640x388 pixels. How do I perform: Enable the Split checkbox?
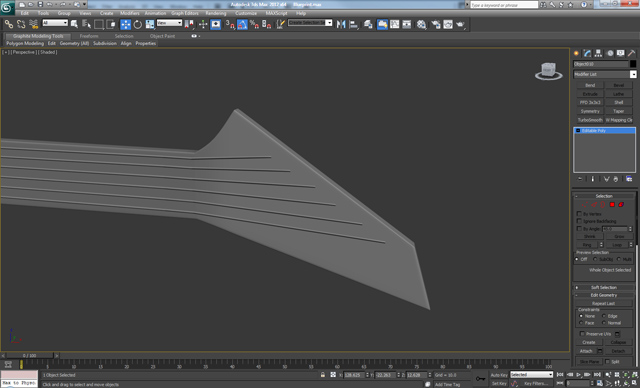(607, 361)
